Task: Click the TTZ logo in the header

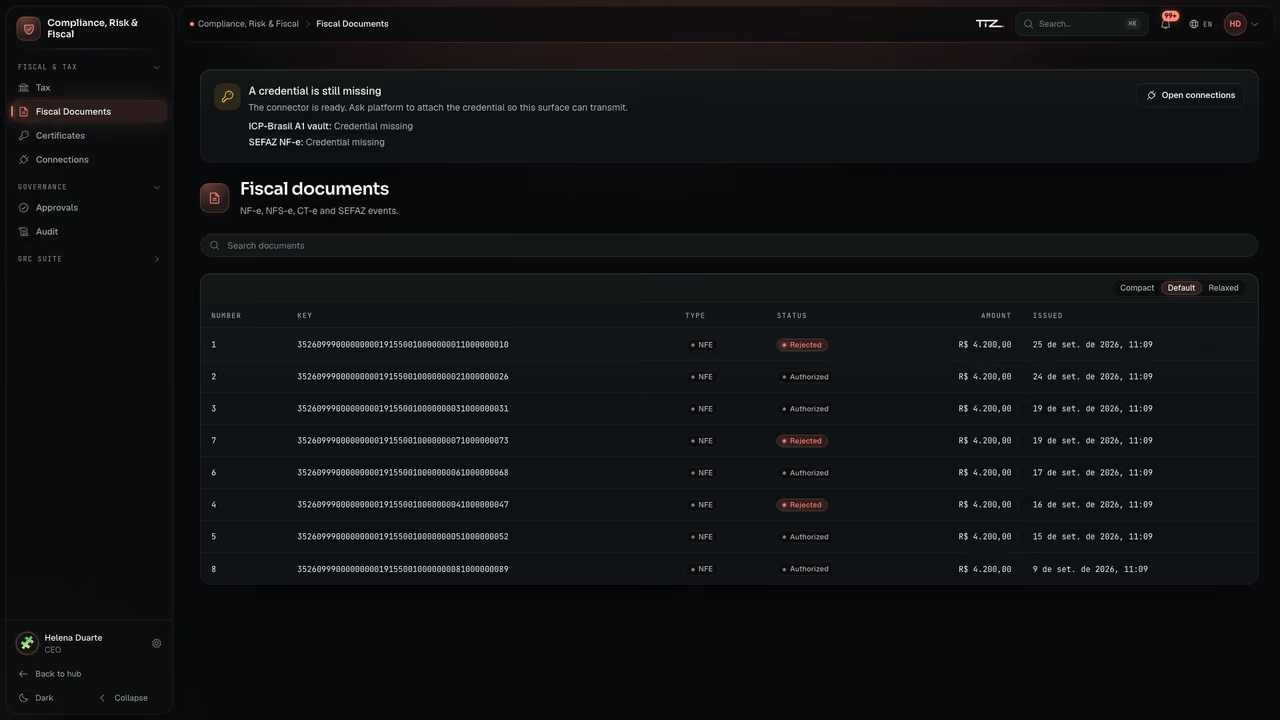Action: (989, 24)
